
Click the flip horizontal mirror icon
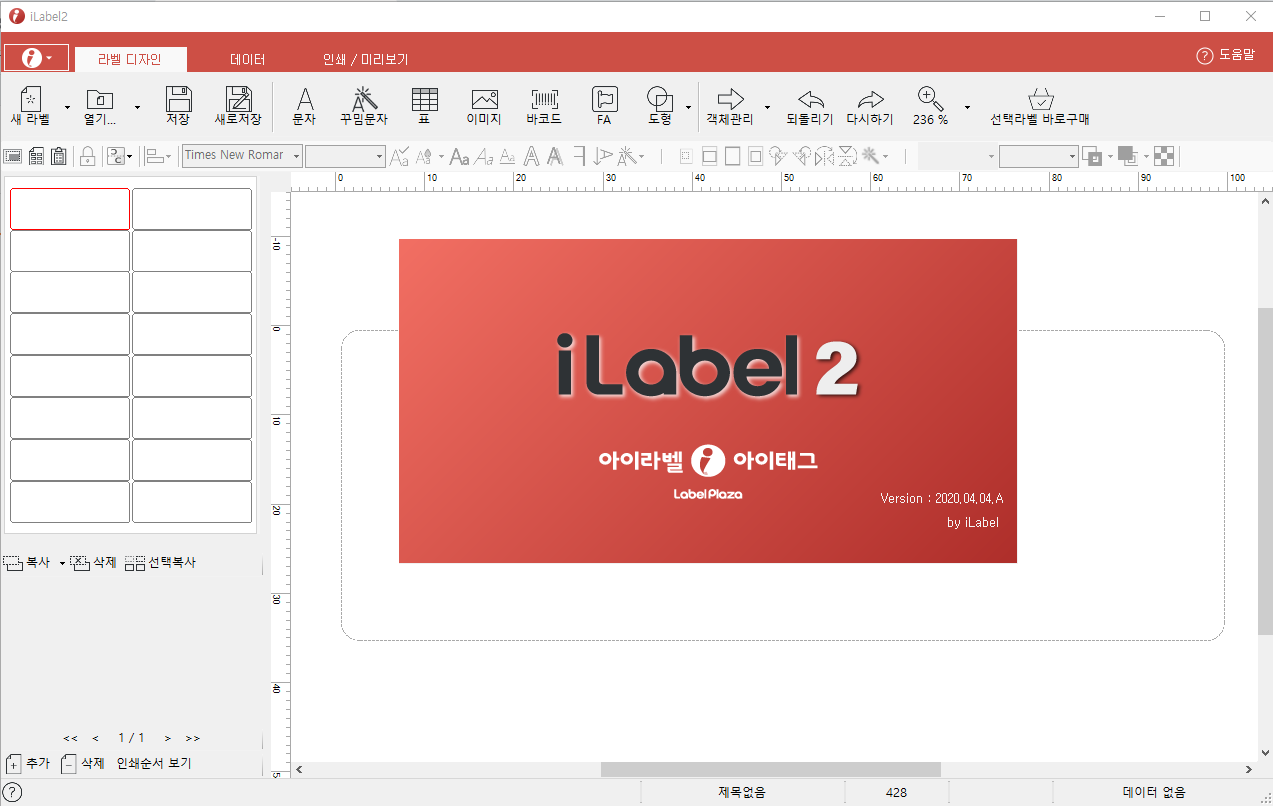(824, 155)
